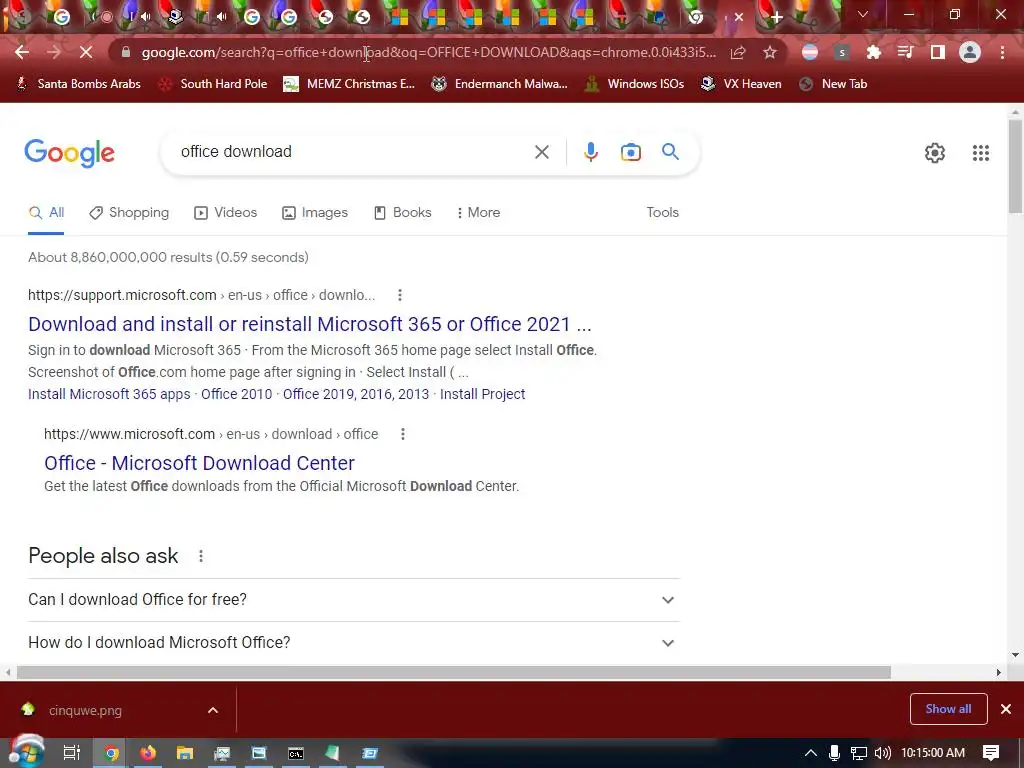Open the notification center
Screen dimensions: 1024x768
(x=991, y=753)
